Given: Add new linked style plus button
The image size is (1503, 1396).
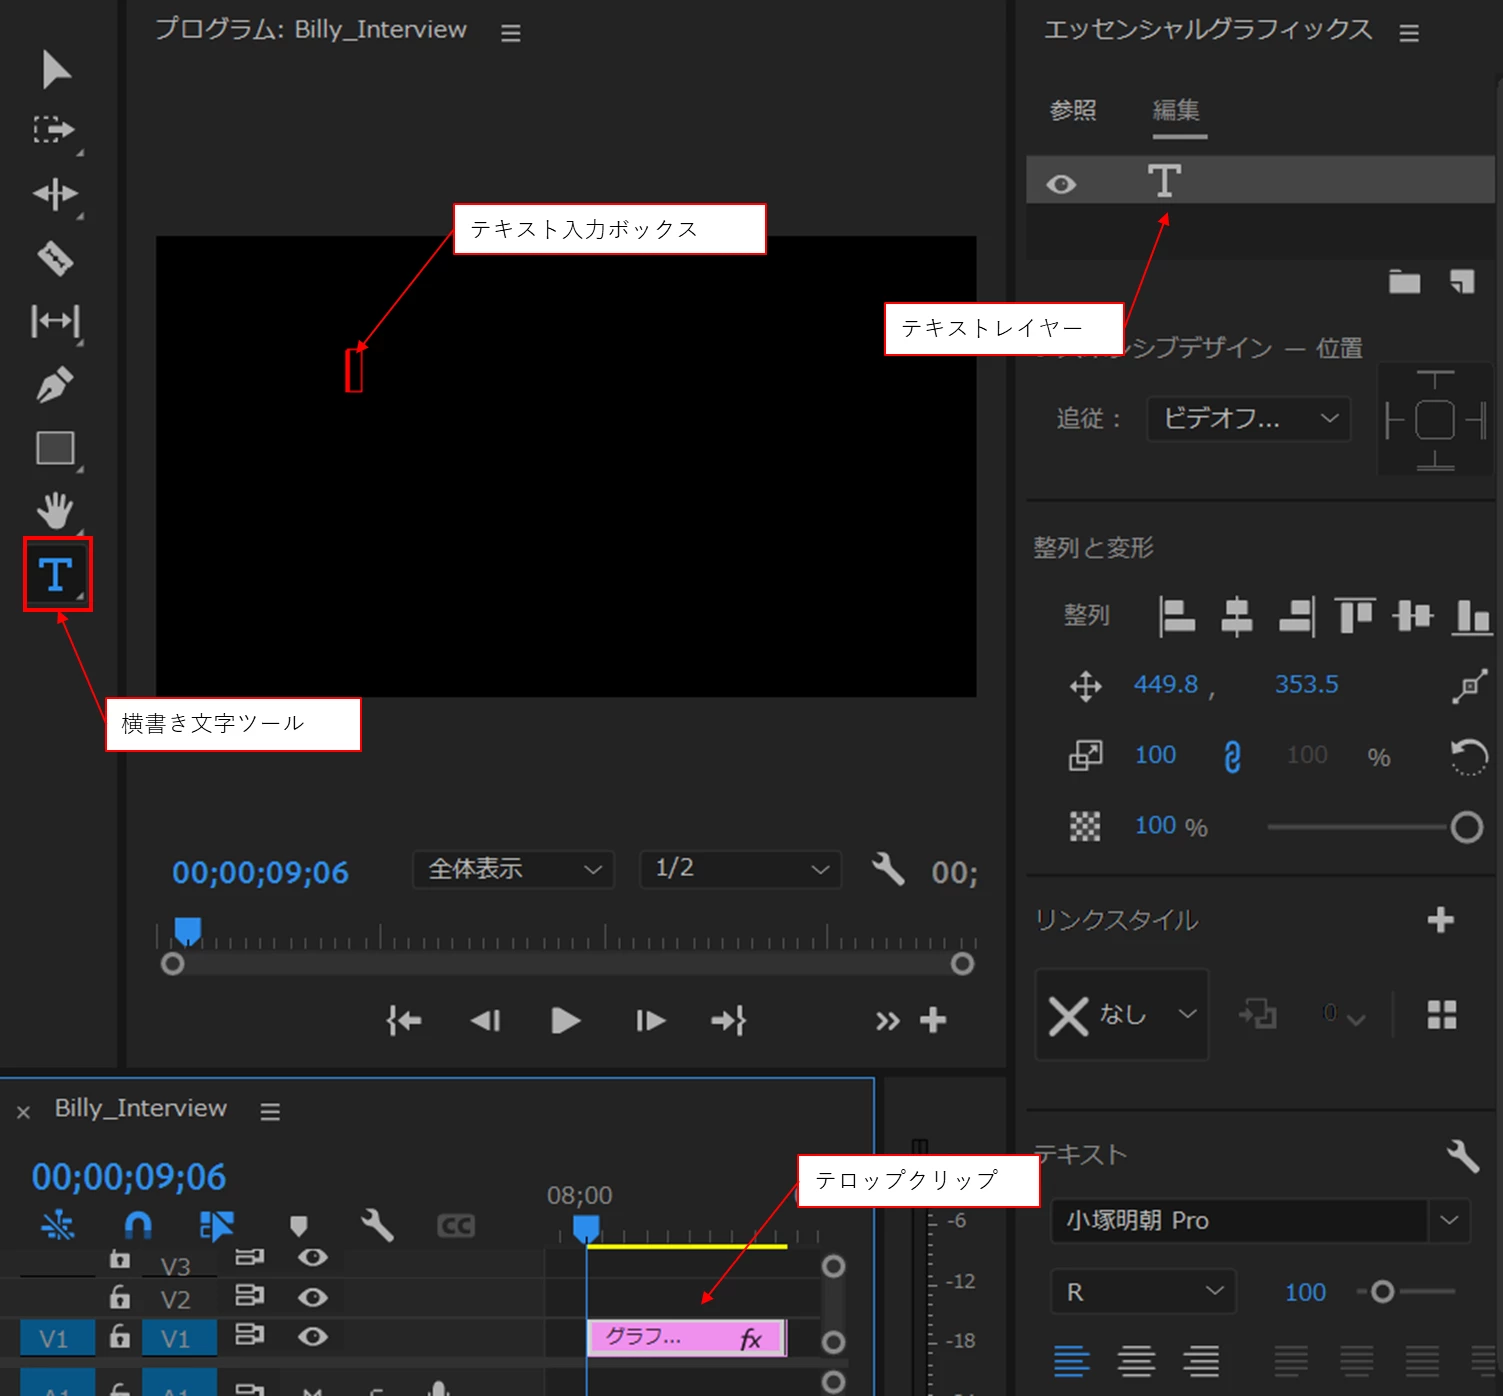Looking at the screenshot, I should [x=1440, y=920].
